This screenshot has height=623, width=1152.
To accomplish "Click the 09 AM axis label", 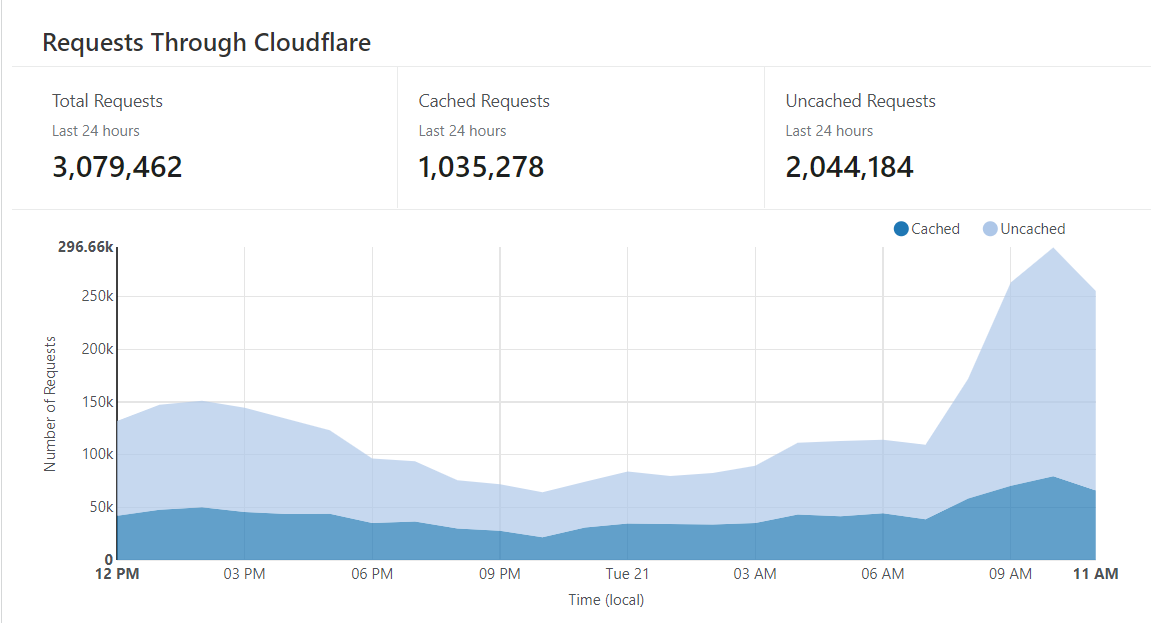I will point(1010,574).
